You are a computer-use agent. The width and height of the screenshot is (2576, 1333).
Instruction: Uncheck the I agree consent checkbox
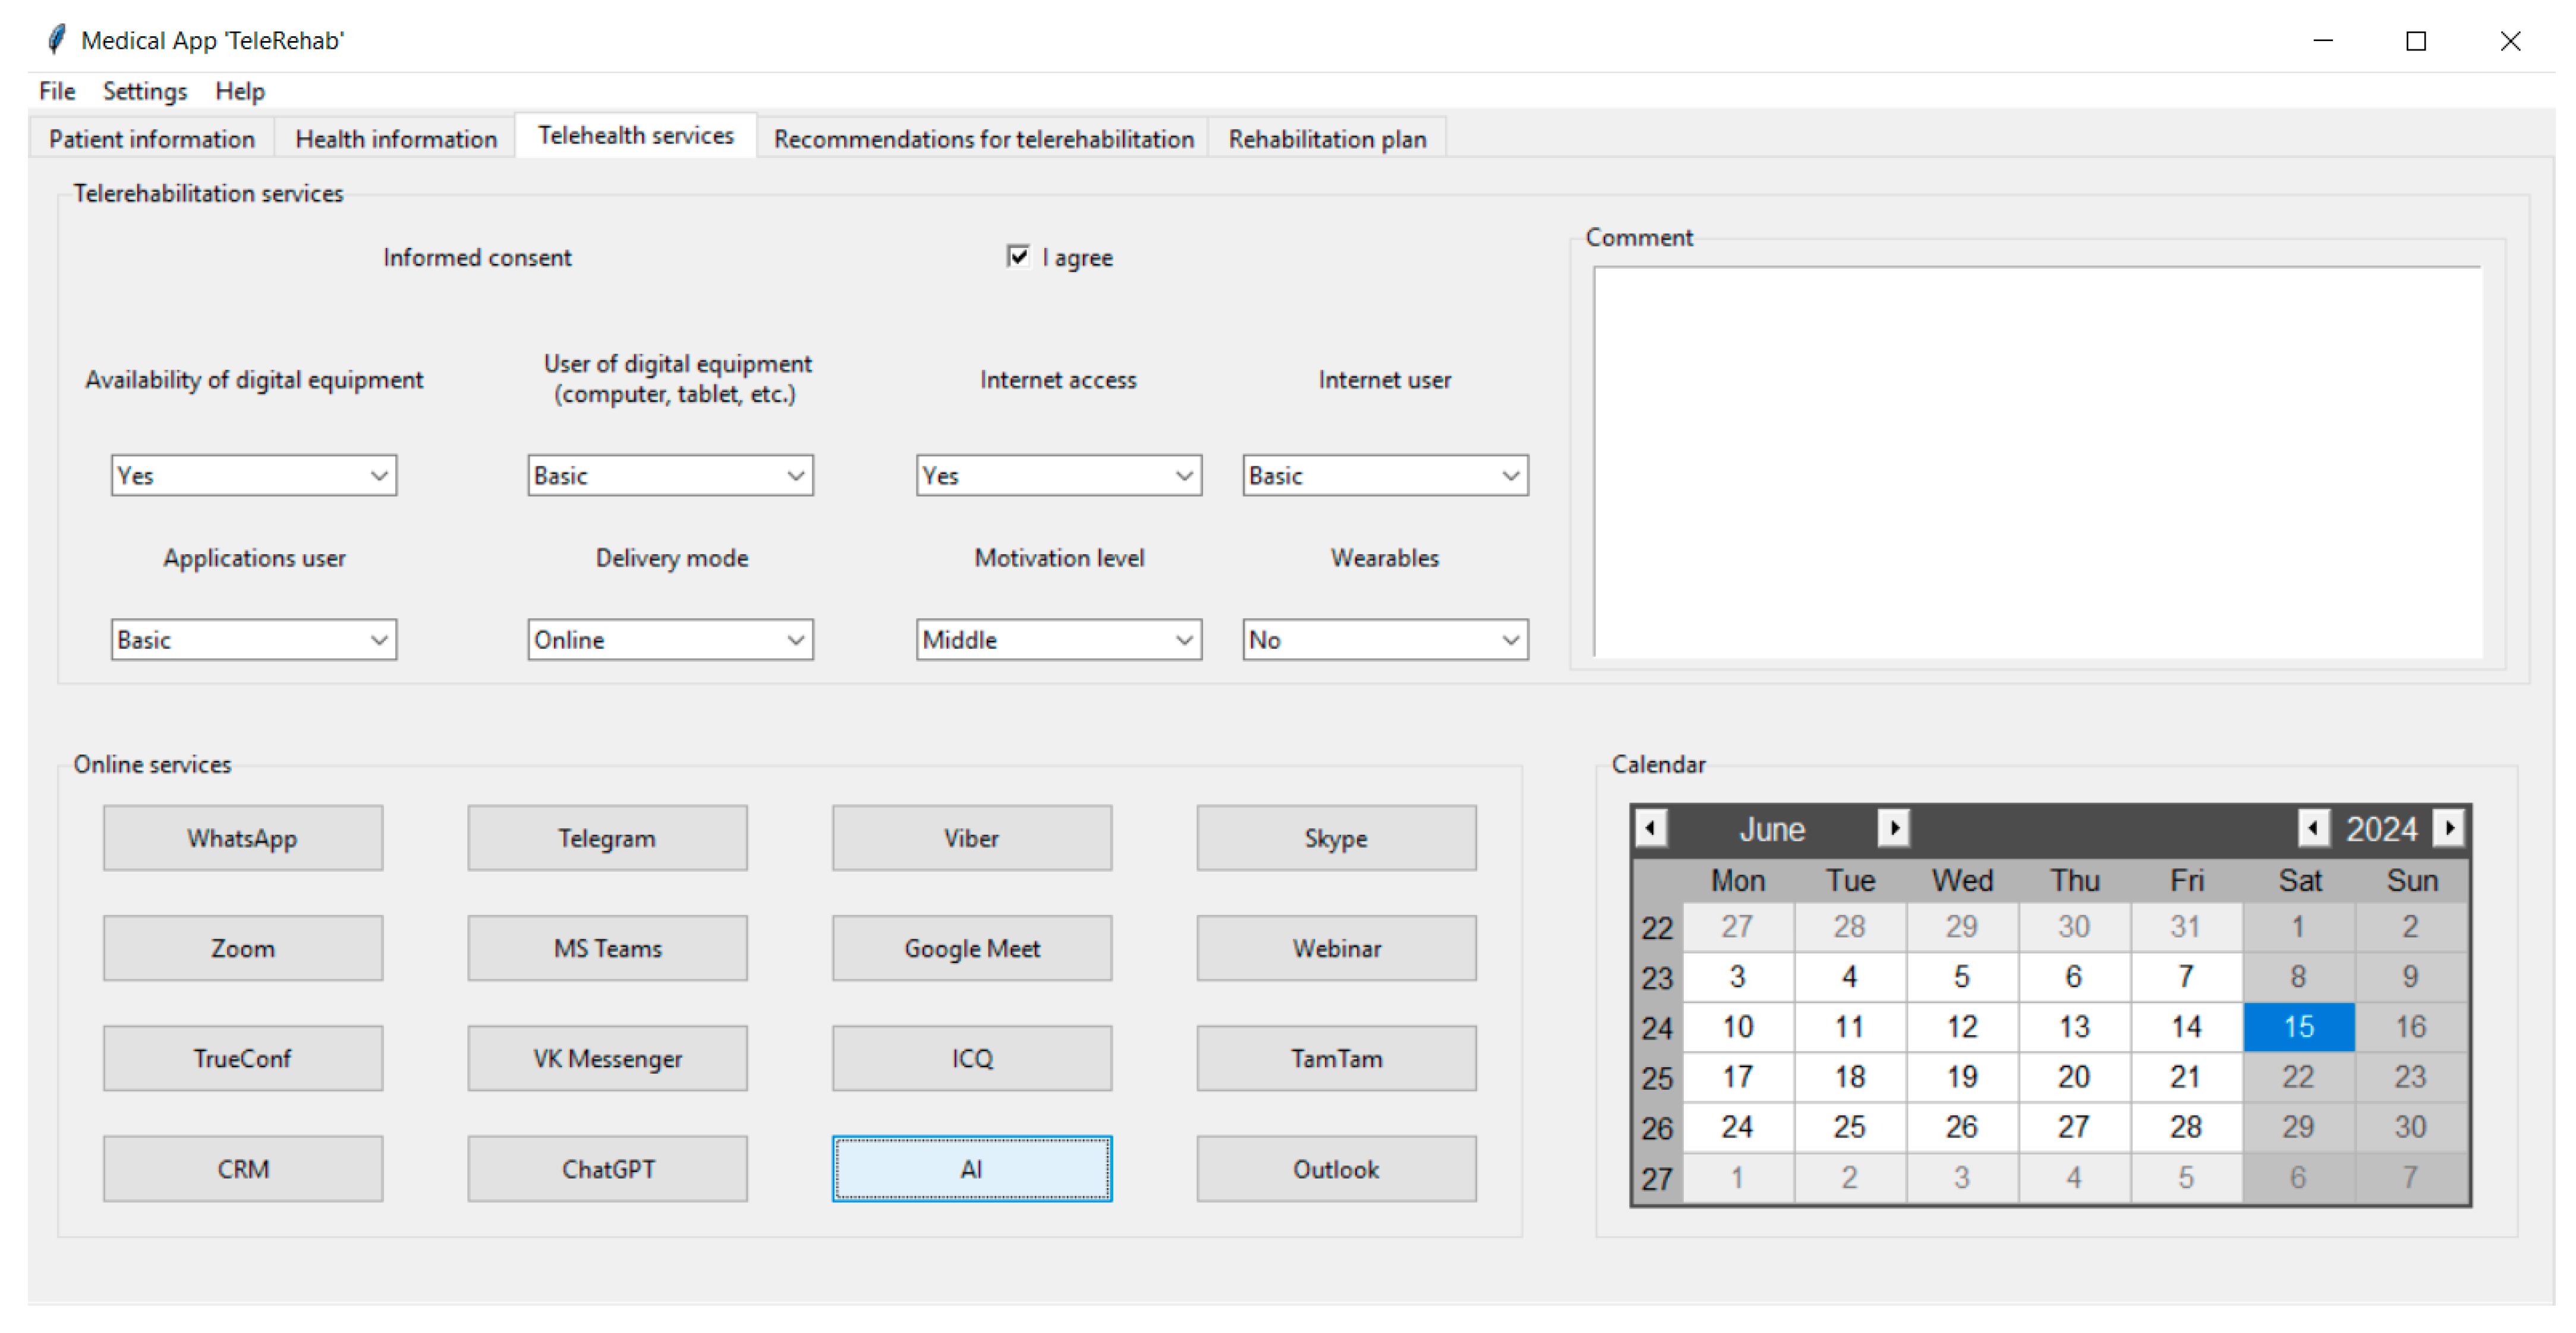[x=1018, y=257]
